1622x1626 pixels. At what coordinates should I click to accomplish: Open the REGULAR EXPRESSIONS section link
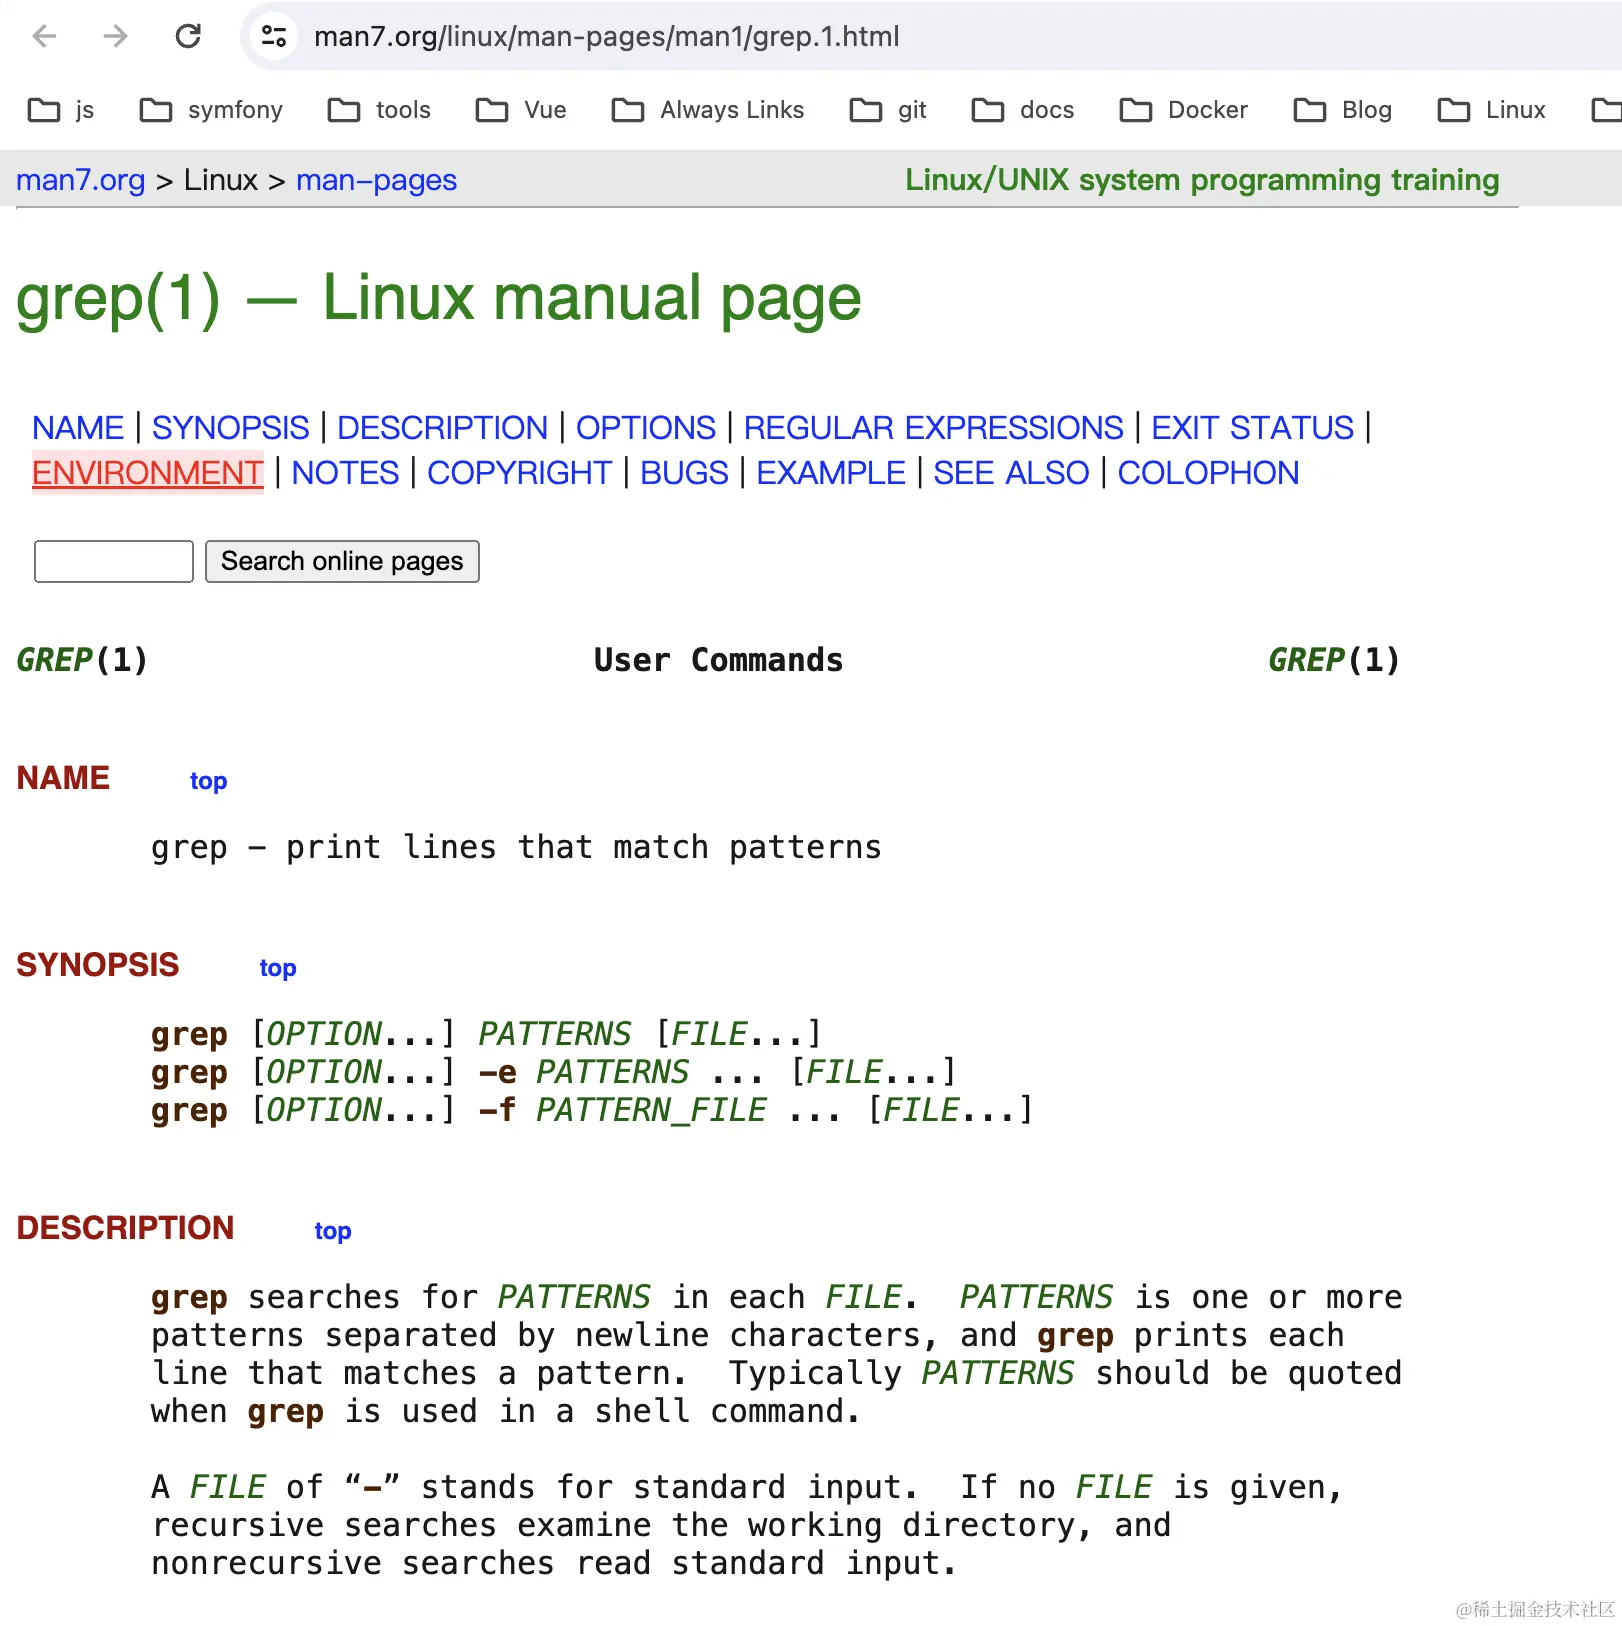[x=933, y=427]
